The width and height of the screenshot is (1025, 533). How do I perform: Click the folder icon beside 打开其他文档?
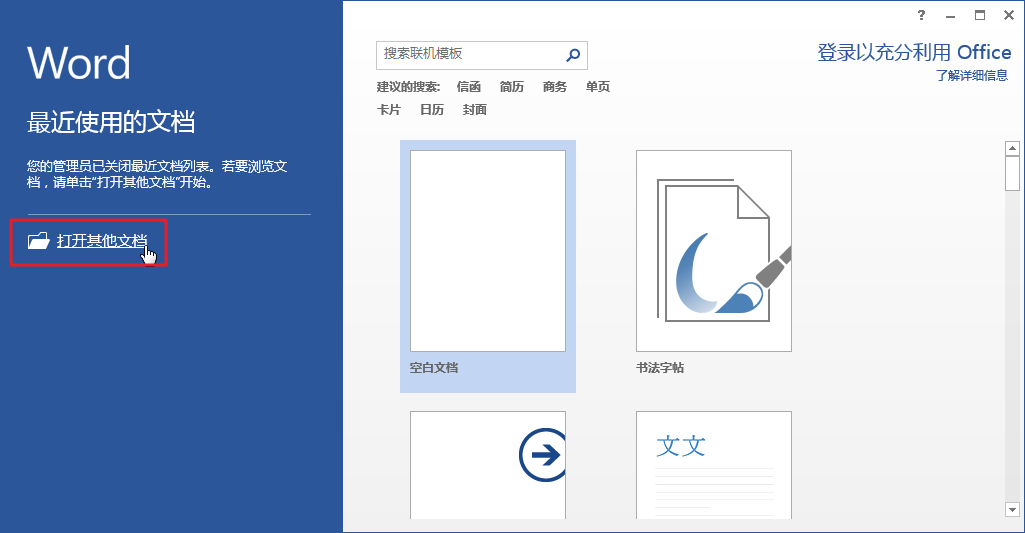tap(39, 241)
